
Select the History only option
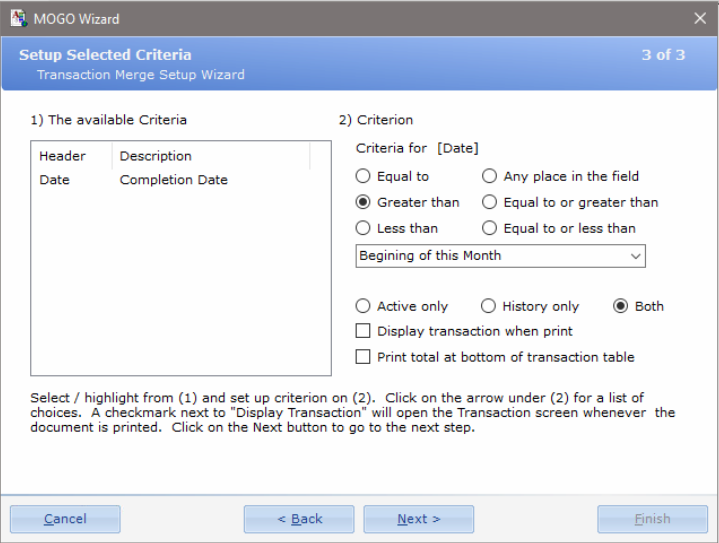click(x=488, y=306)
